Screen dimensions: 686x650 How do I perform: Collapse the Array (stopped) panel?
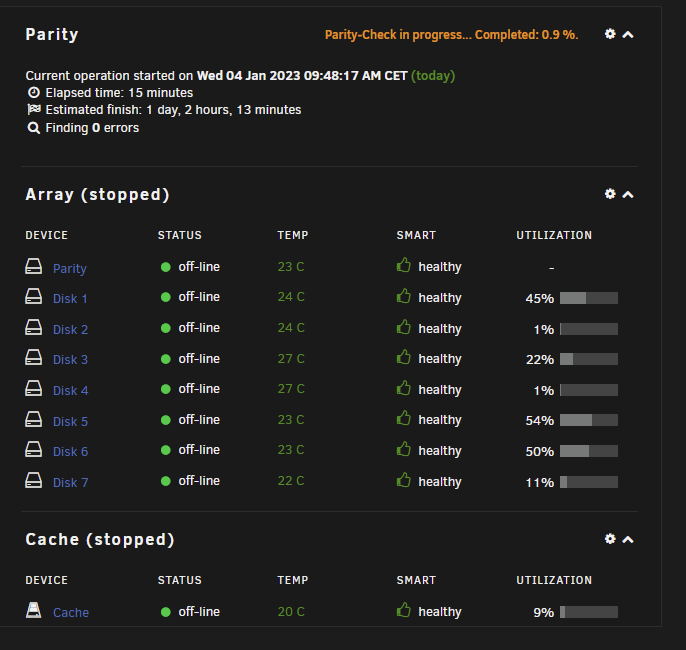coord(628,195)
